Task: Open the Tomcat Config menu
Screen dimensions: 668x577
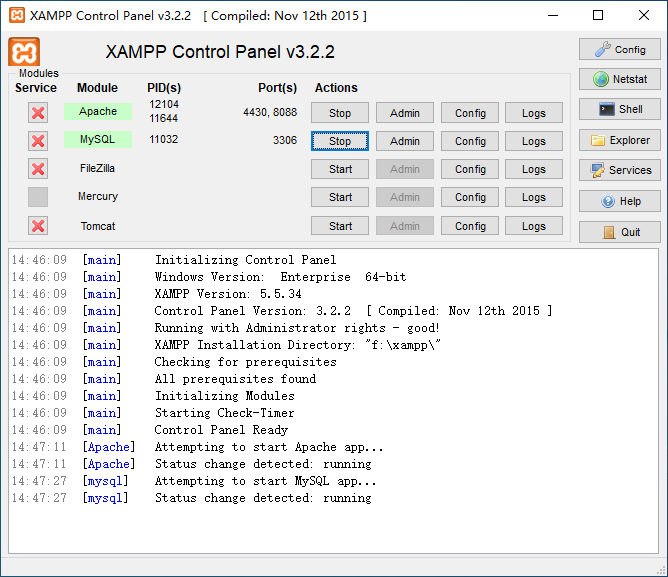Action: tap(470, 226)
